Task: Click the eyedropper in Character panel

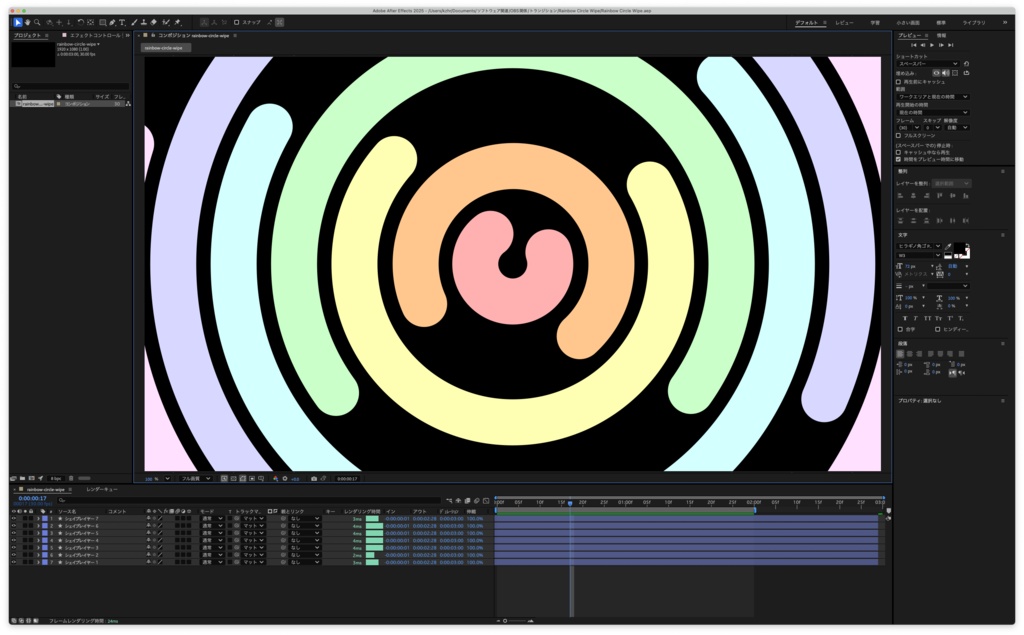Action: (x=948, y=246)
